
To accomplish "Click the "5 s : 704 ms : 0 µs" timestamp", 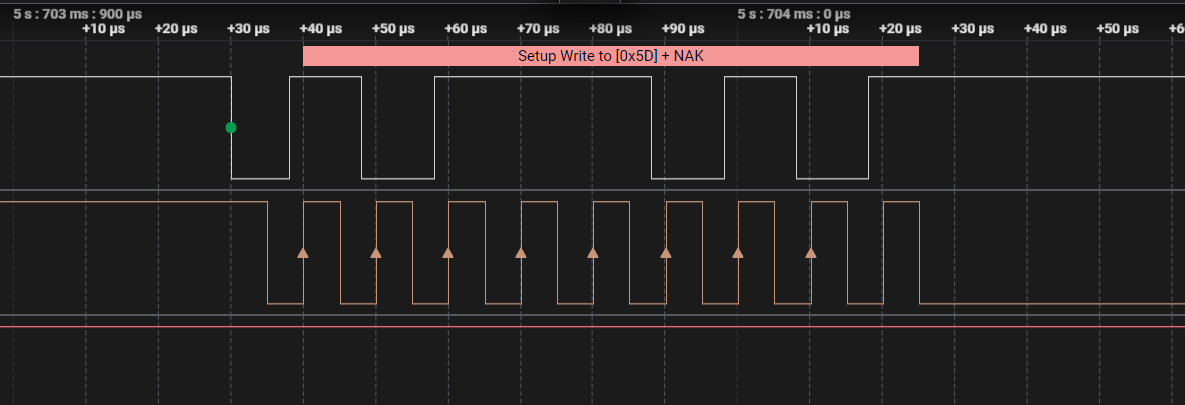I will 794,14.
